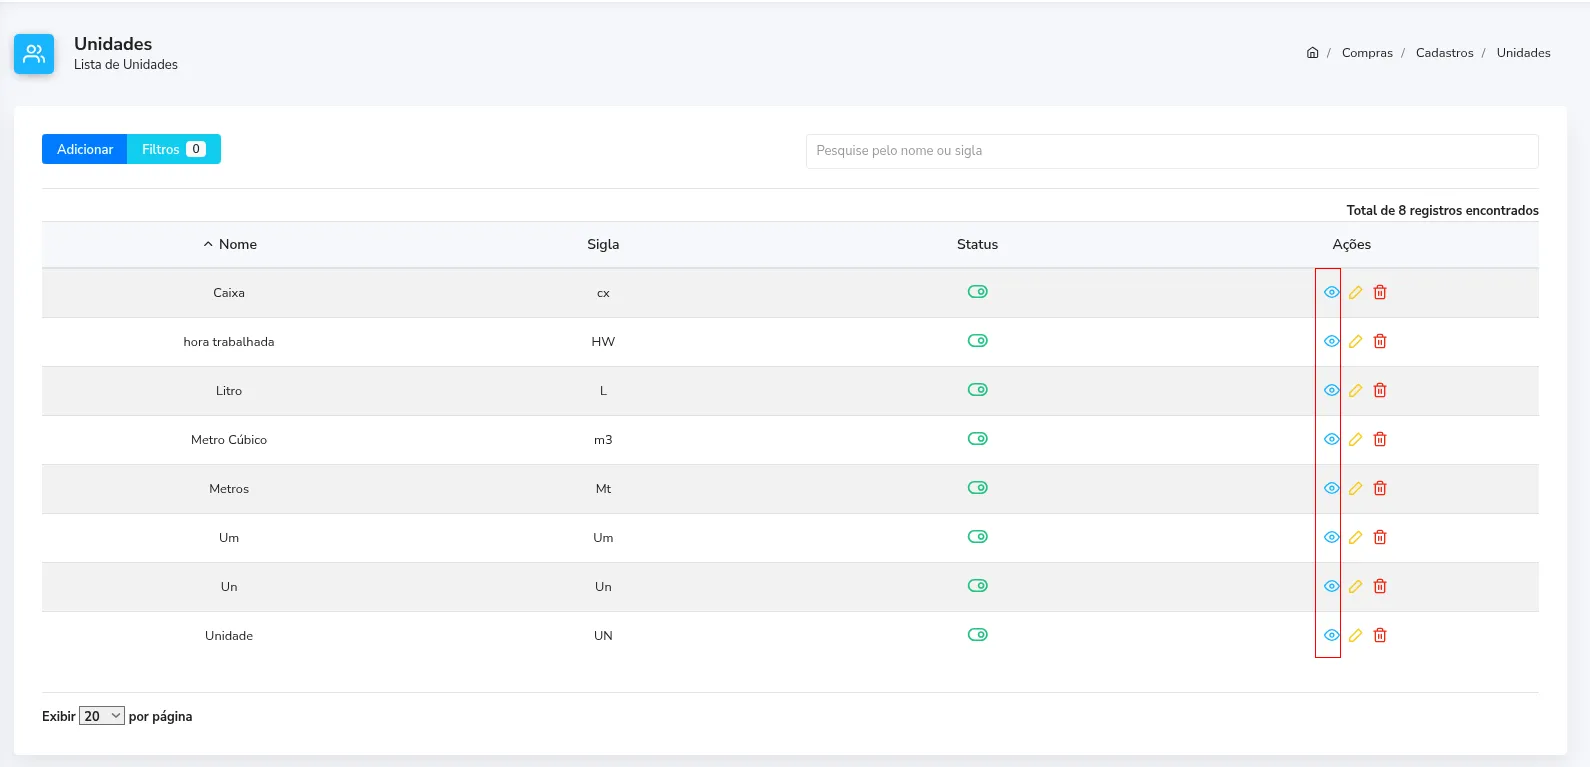Disable the Litro status toggle
The width and height of the screenshot is (1590, 767).
pyautogui.click(x=977, y=390)
